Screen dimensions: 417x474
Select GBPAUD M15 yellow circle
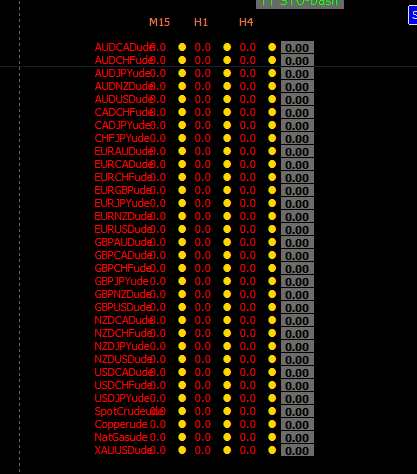[182, 242]
